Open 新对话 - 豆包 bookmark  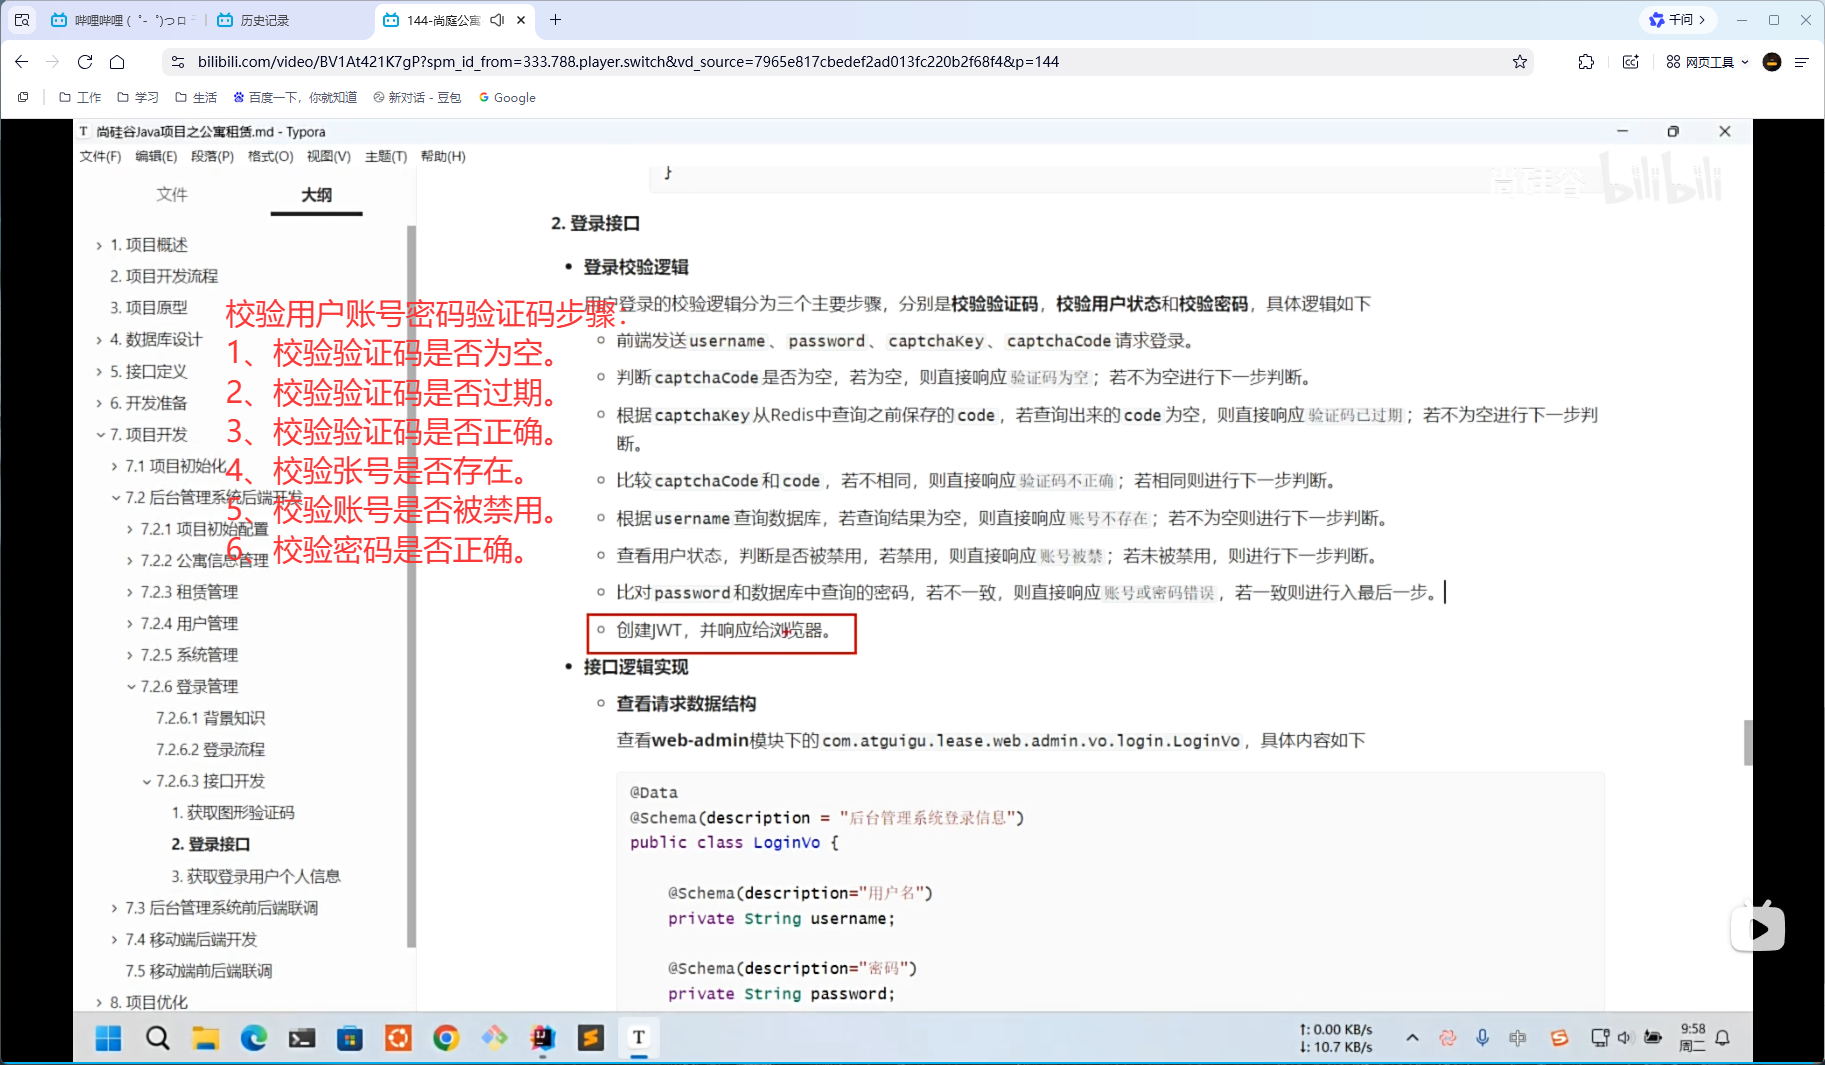(x=417, y=98)
